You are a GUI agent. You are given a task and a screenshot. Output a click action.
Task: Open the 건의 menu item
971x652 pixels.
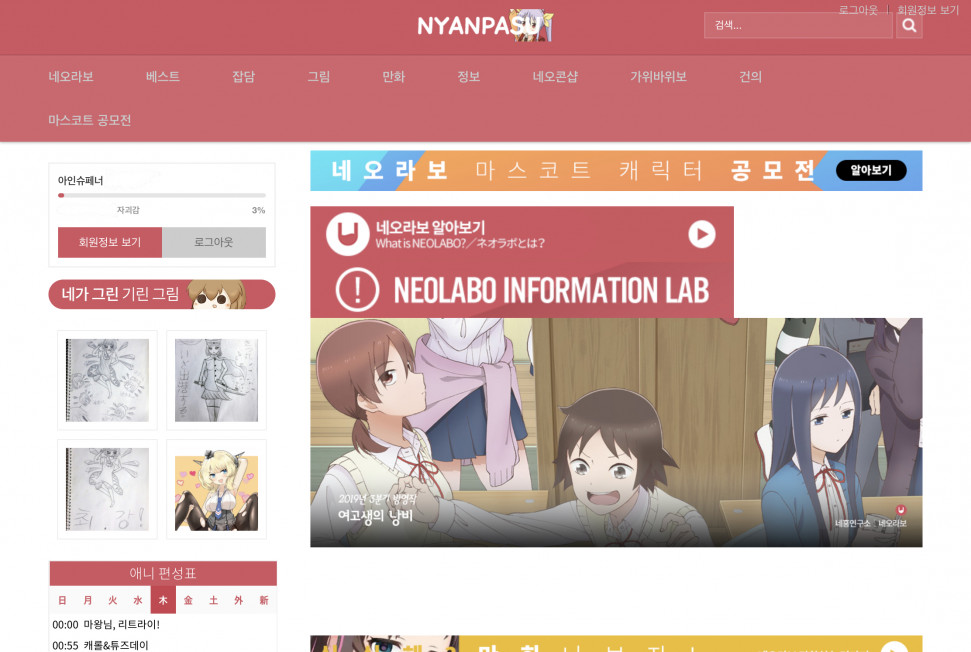(751, 77)
